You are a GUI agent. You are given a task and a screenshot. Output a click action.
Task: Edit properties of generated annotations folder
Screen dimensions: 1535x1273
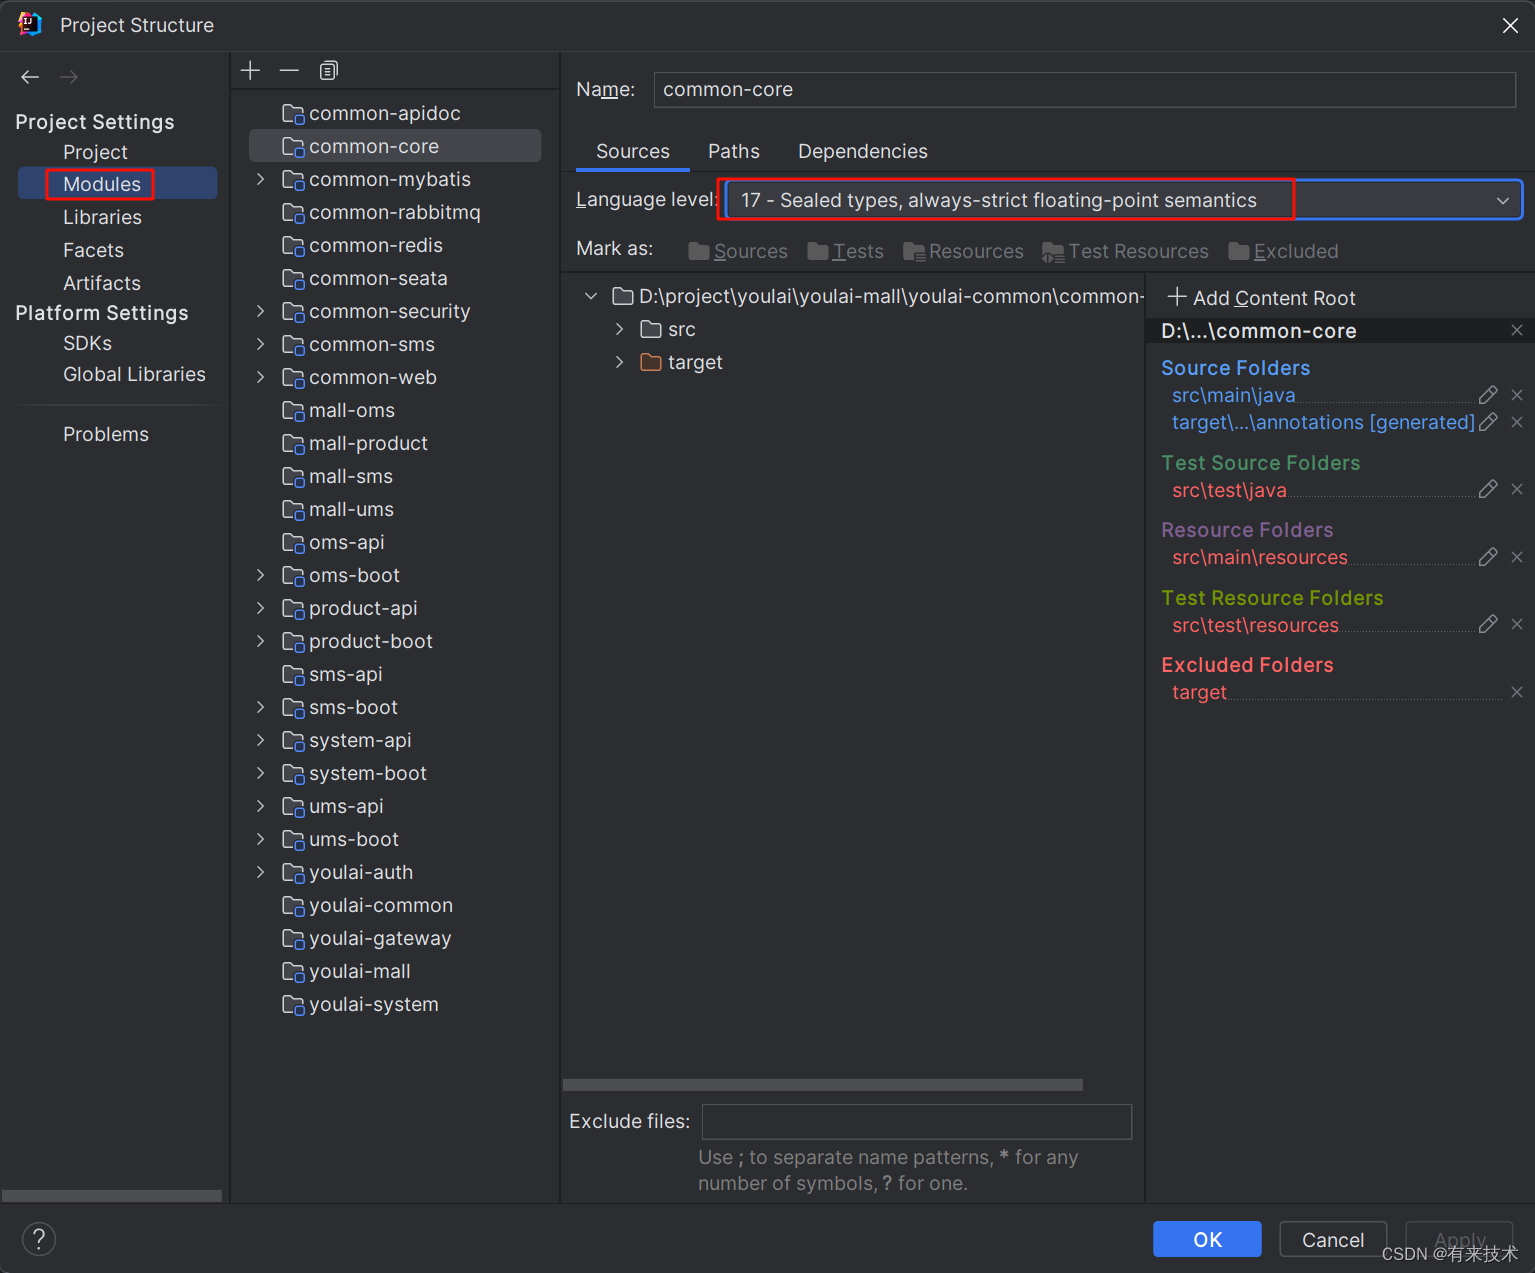click(1488, 422)
